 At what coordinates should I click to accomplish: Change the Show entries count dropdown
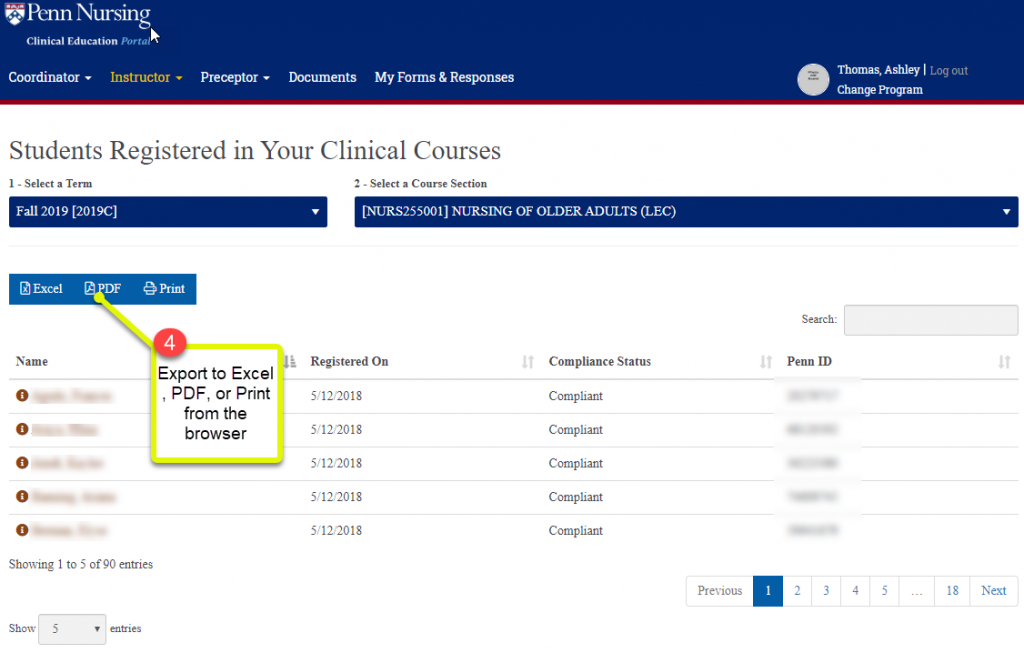point(72,629)
